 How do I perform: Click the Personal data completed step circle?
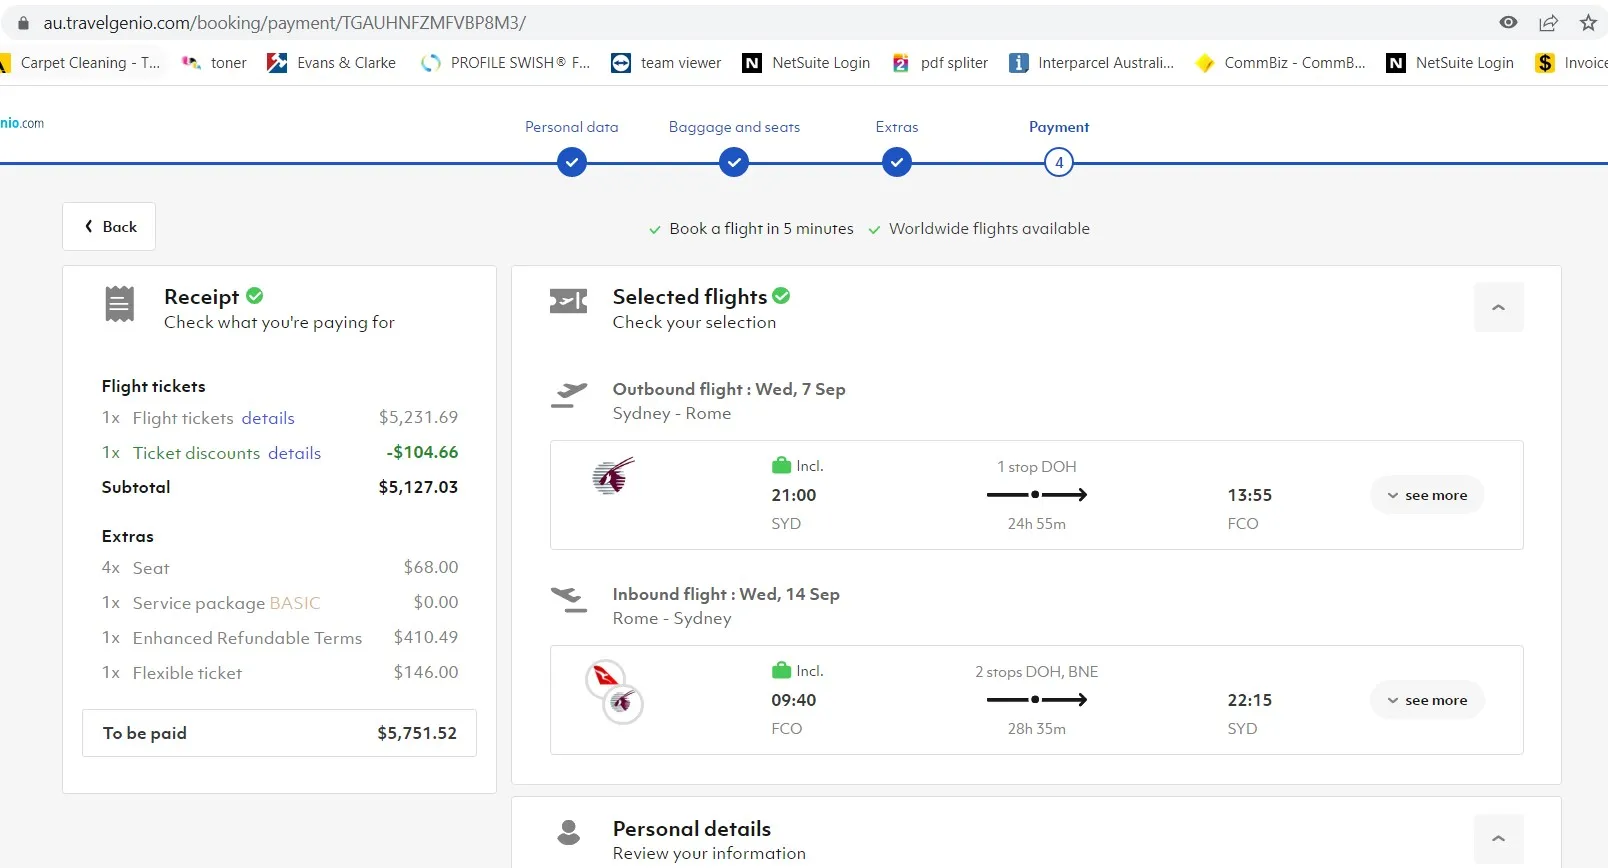[572, 162]
